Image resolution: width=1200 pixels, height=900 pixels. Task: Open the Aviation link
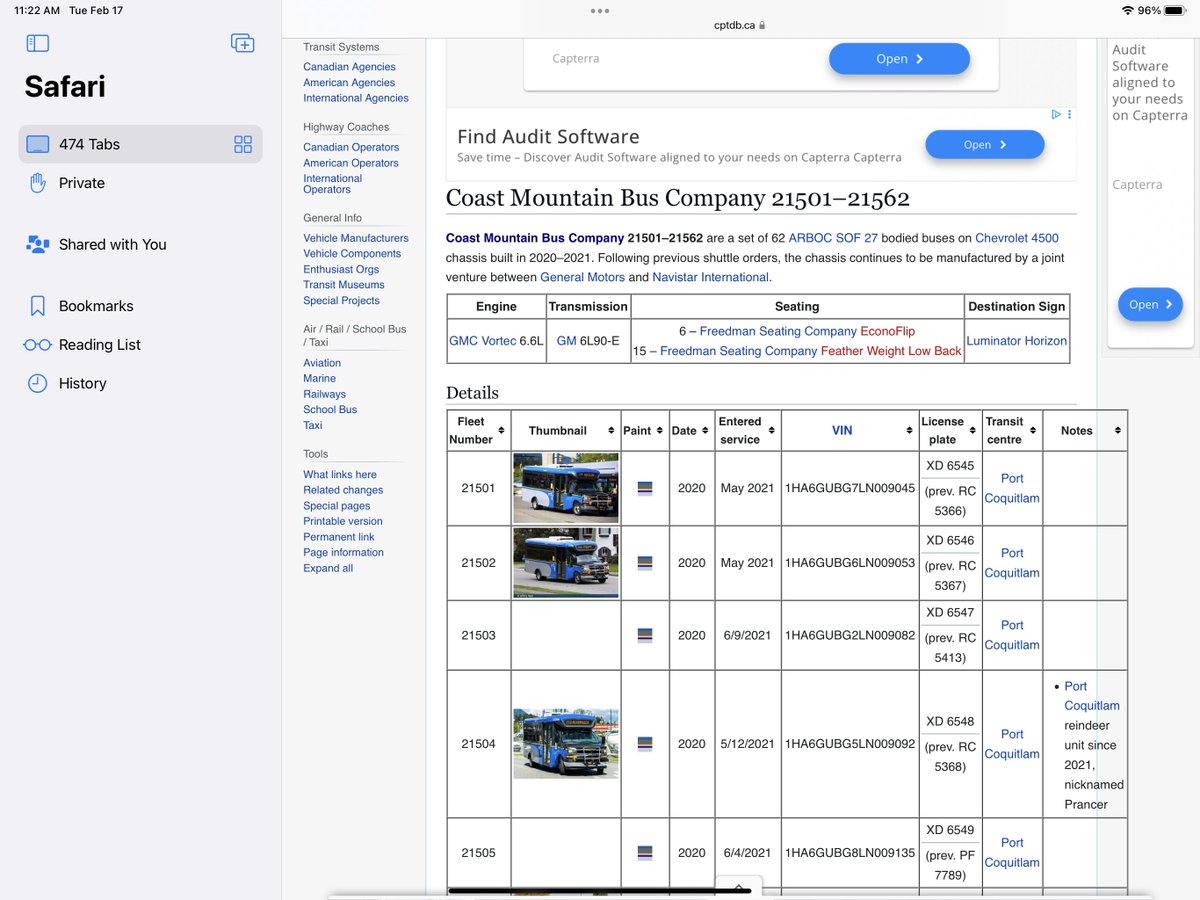pyautogui.click(x=322, y=363)
